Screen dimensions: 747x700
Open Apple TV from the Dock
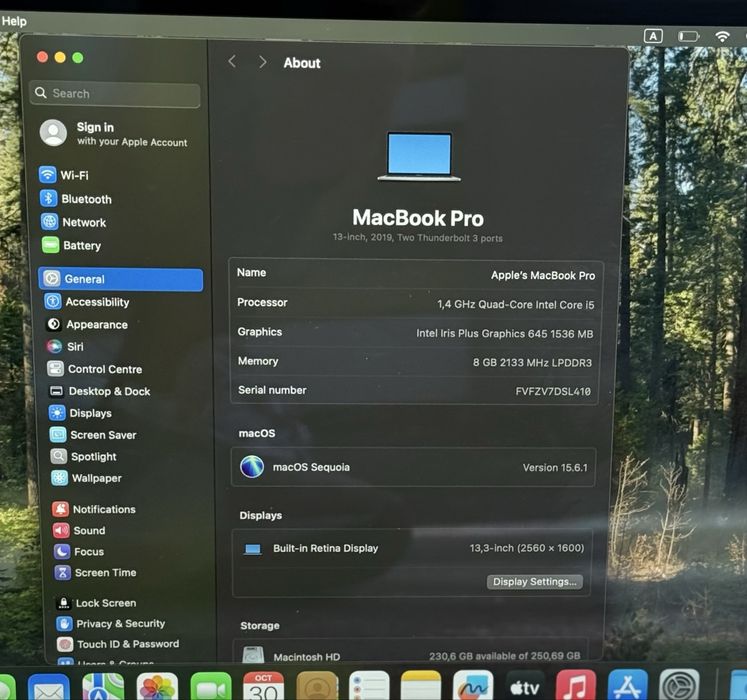525,685
